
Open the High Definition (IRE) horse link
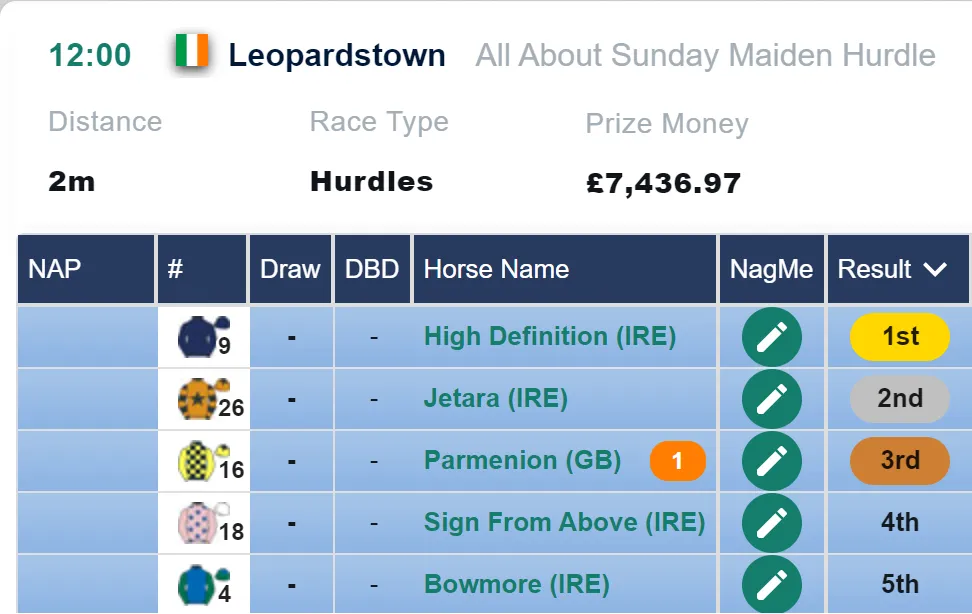point(550,337)
